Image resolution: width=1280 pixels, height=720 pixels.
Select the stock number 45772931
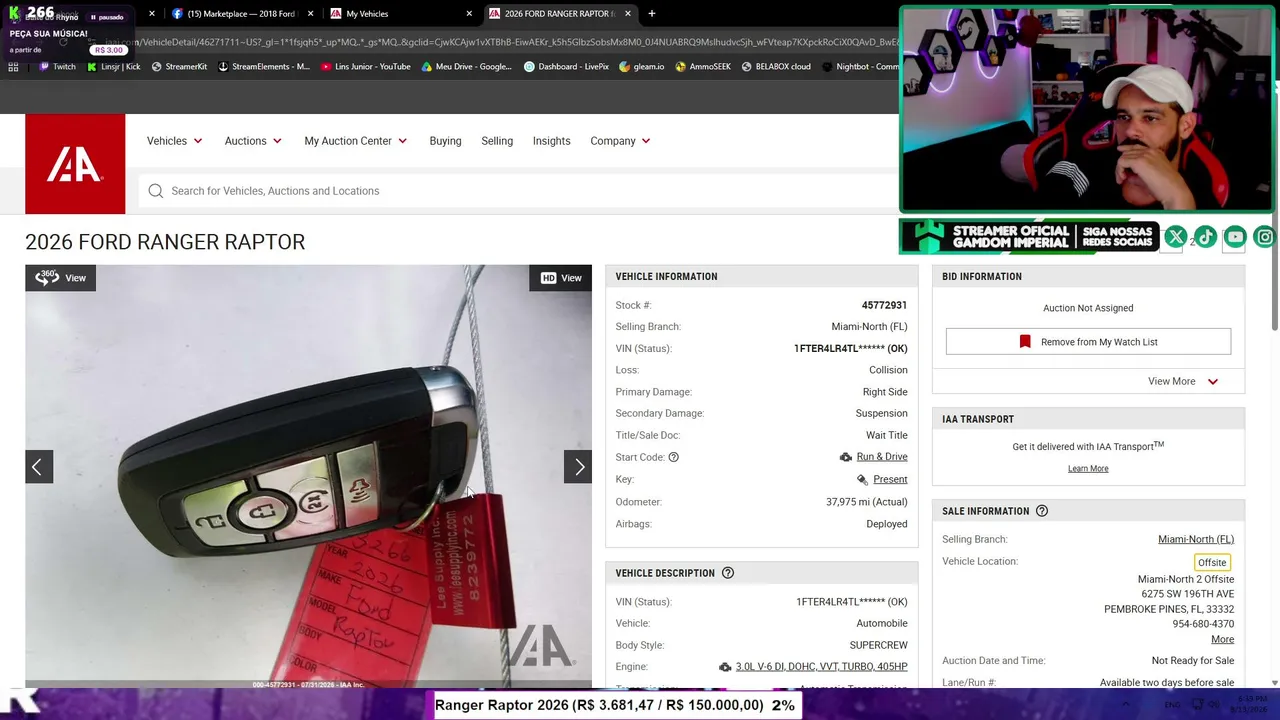pyautogui.click(x=884, y=306)
